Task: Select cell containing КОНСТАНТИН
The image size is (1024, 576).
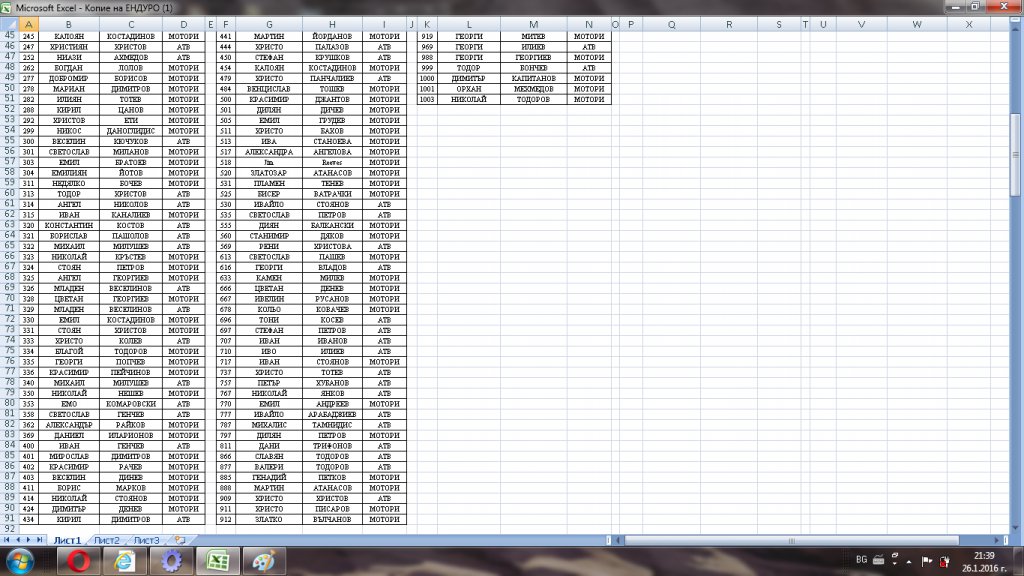Action: [69, 225]
